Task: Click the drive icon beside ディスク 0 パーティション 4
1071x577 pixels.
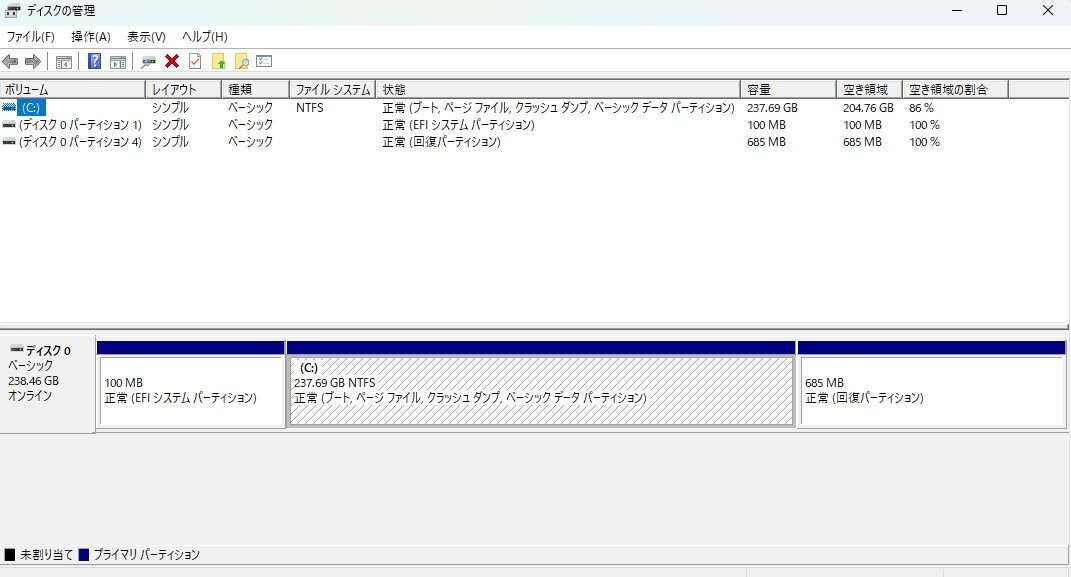Action: point(9,142)
